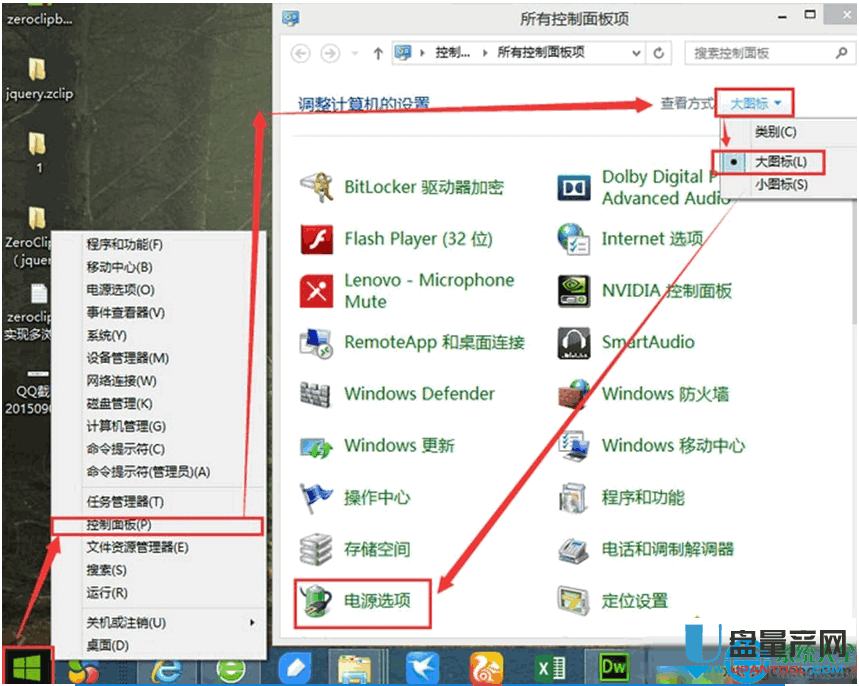Choose 控制面板(P) from the context menu

[119, 525]
